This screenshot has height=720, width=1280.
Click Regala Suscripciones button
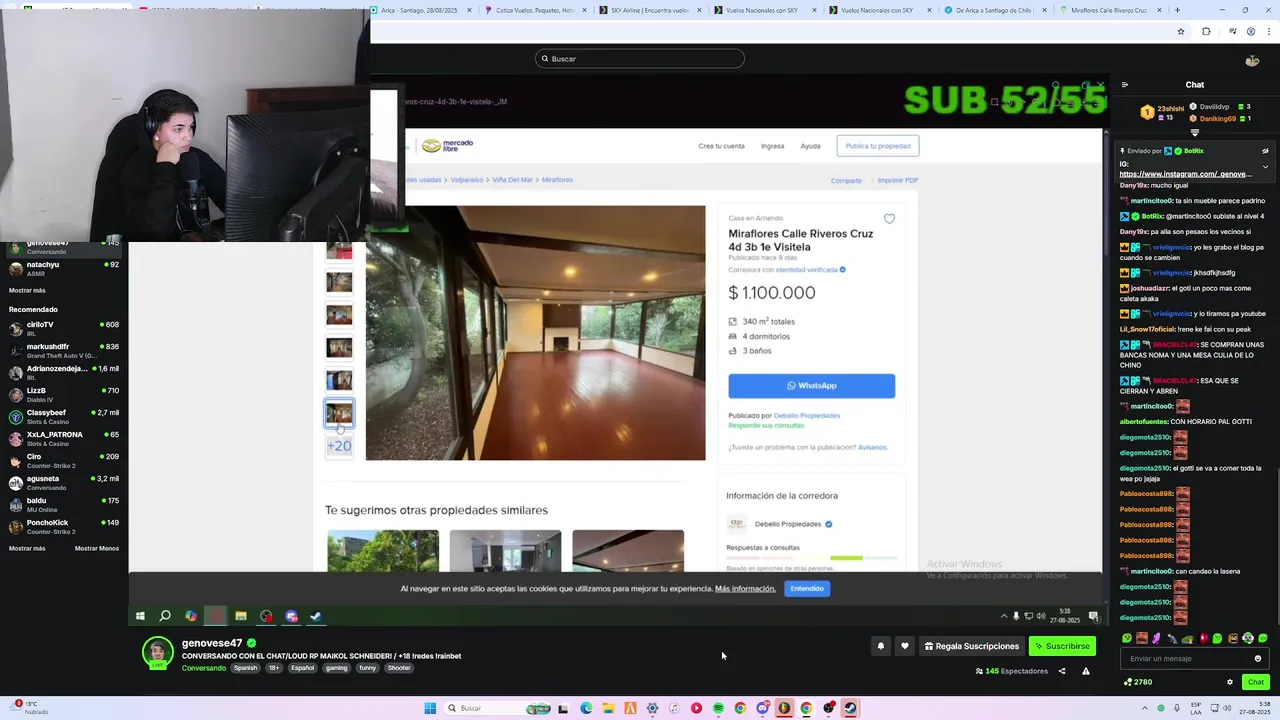(972, 646)
